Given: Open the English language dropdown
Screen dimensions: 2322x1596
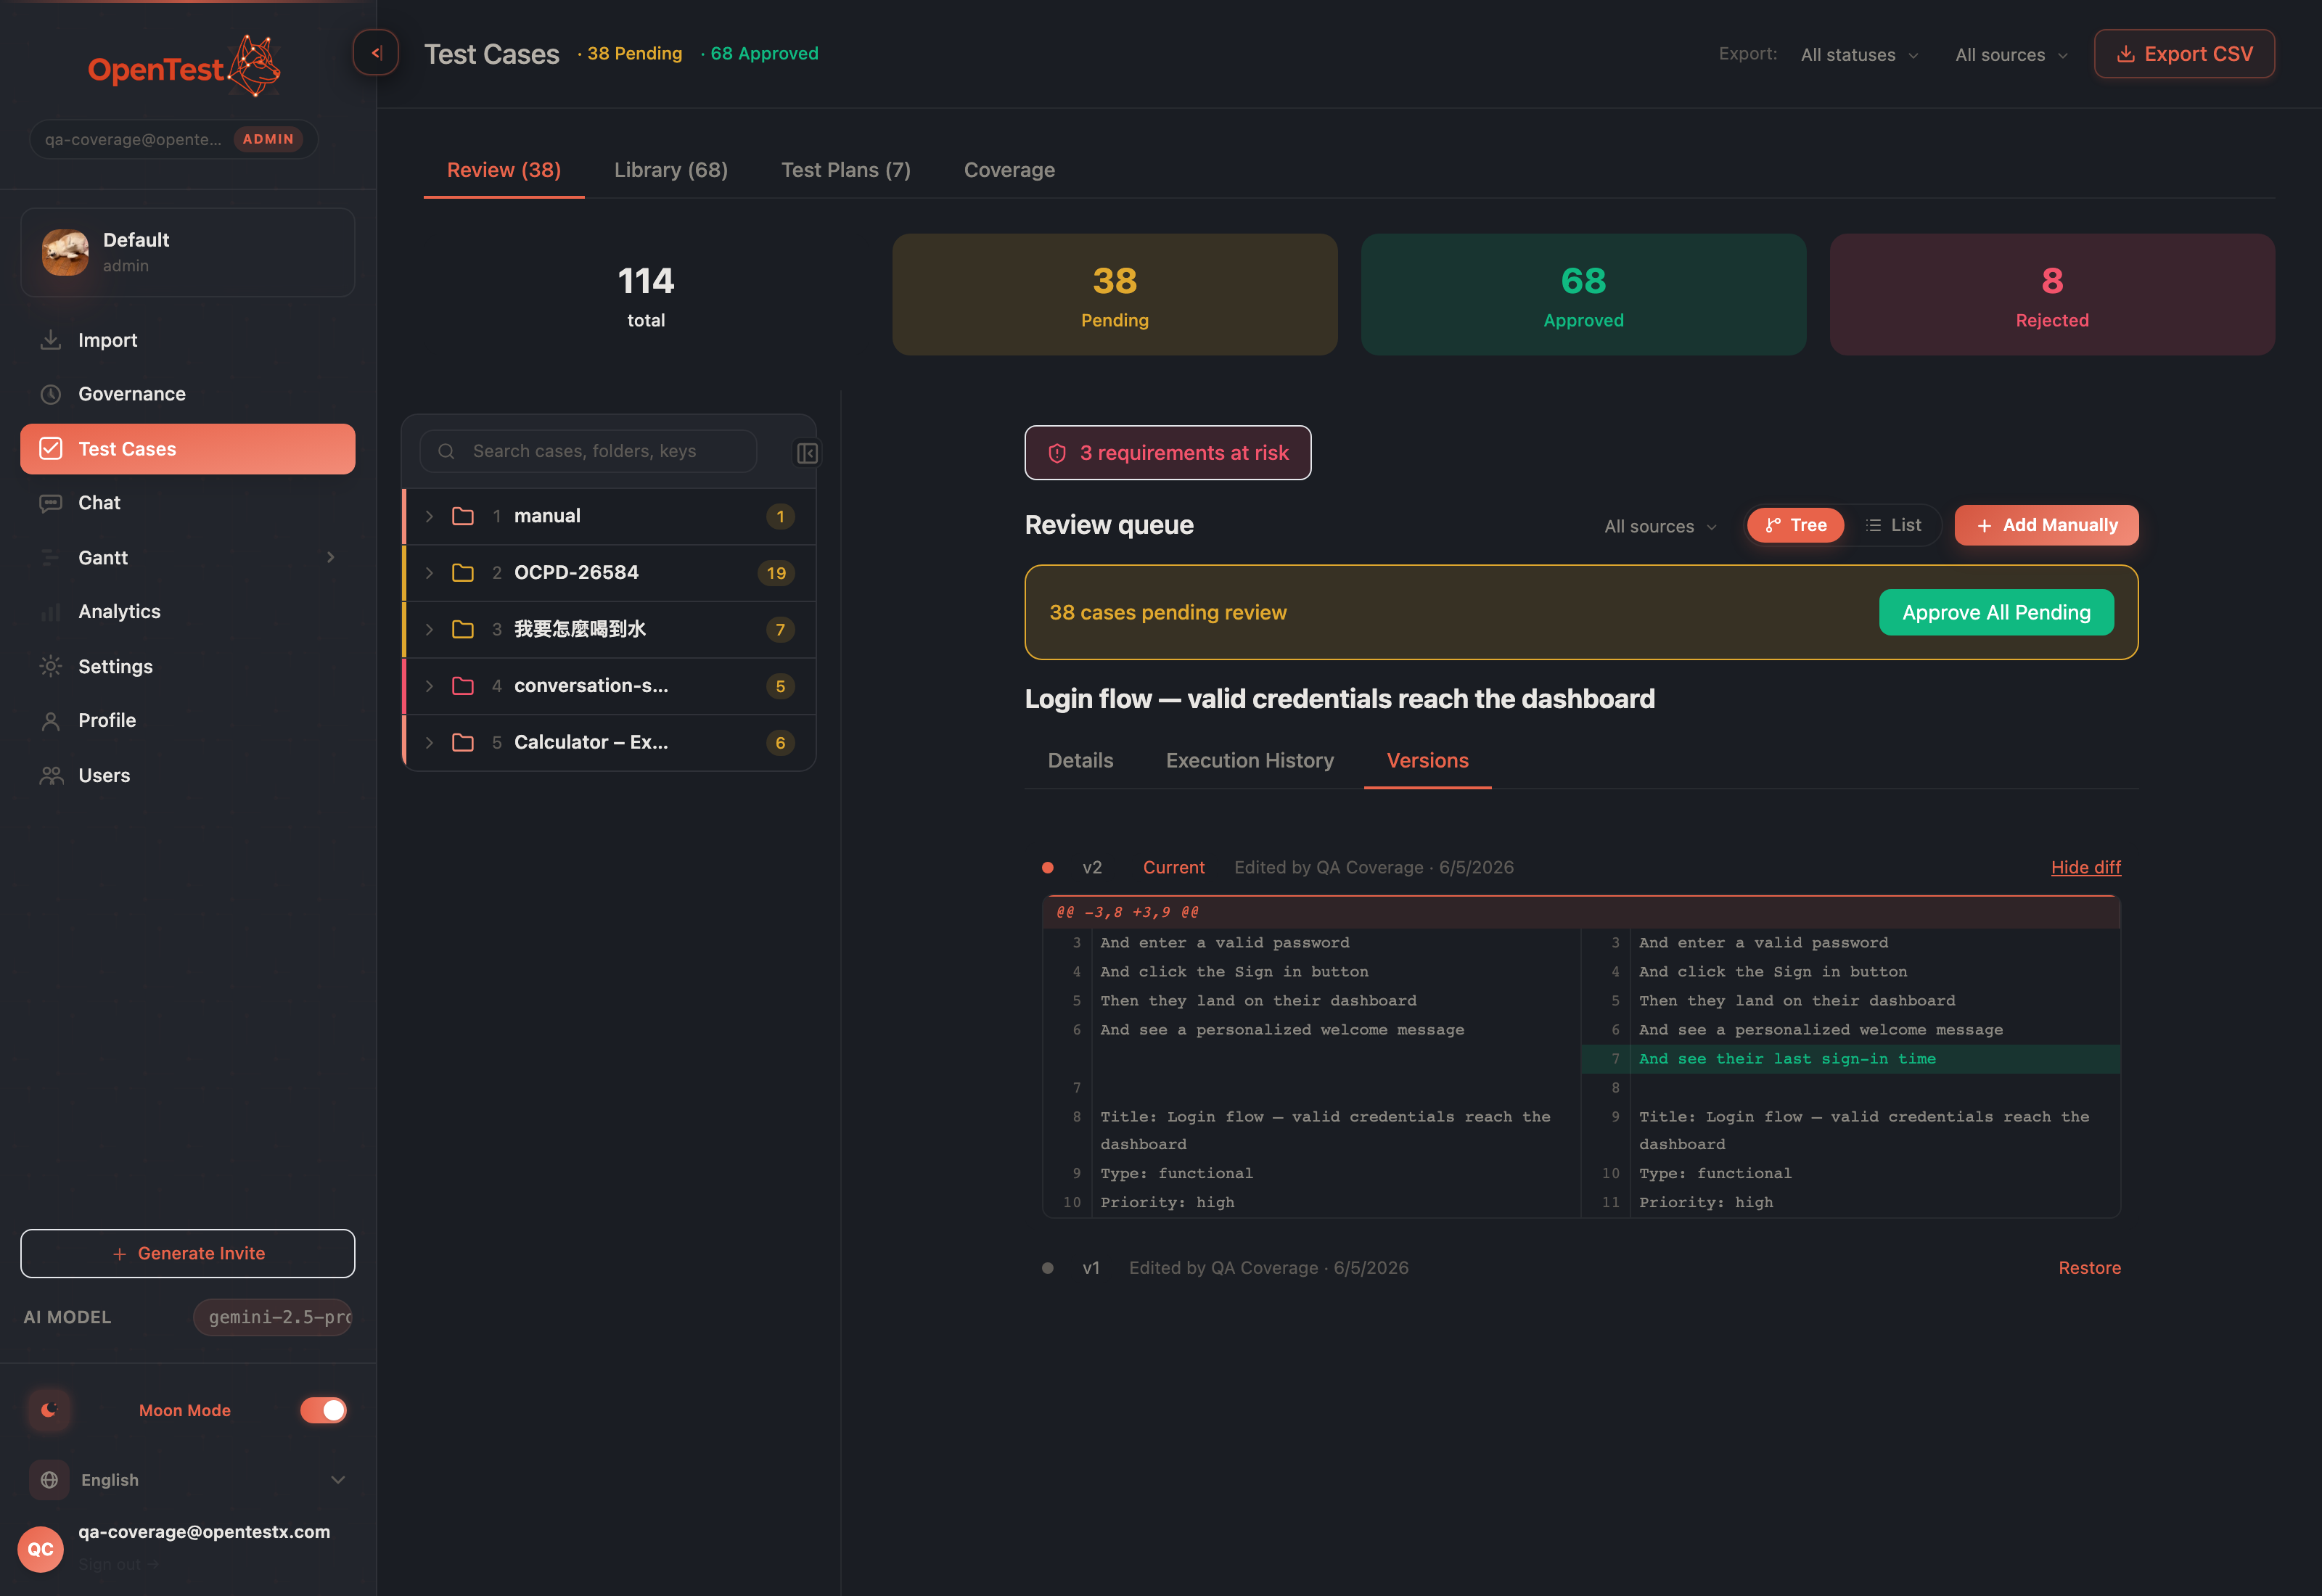Looking at the screenshot, I should (189, 1480).
